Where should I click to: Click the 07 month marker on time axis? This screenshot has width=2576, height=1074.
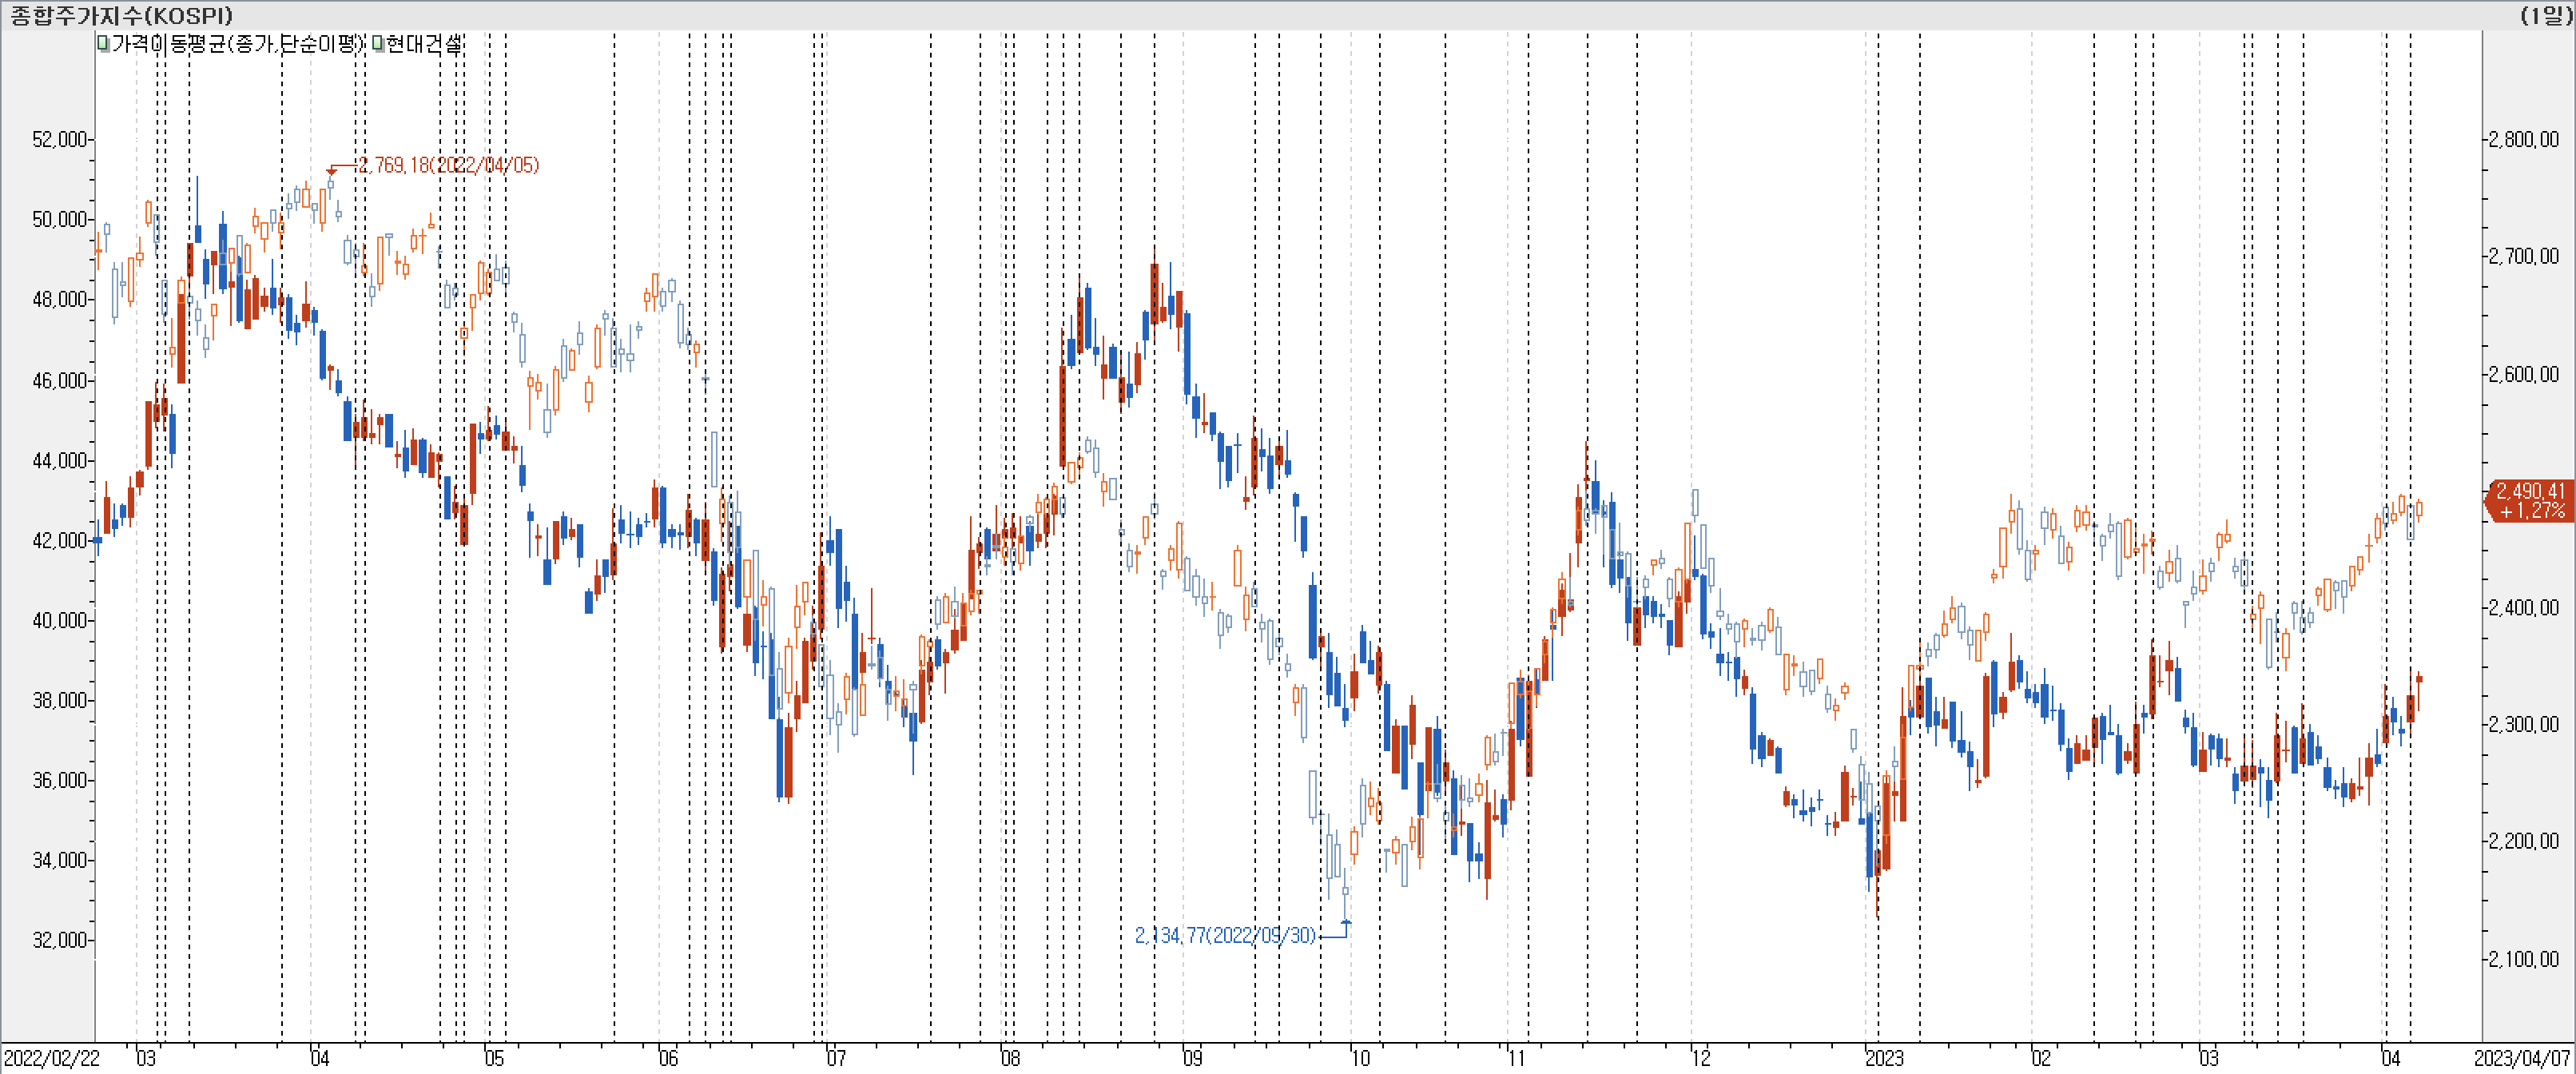point(836,1058)
